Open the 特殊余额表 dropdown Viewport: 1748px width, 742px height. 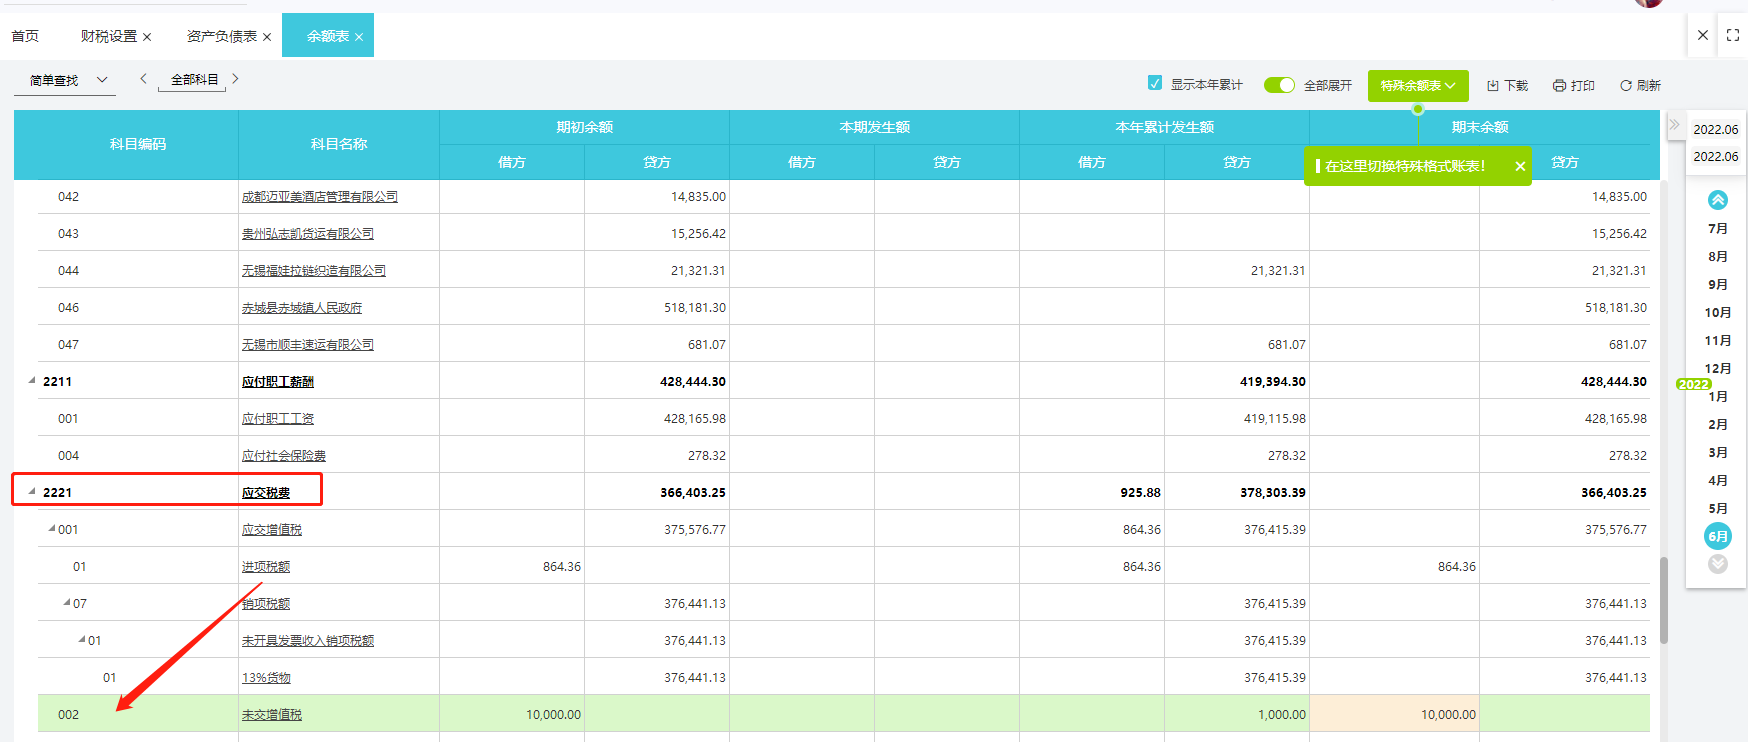[1417, 86]
